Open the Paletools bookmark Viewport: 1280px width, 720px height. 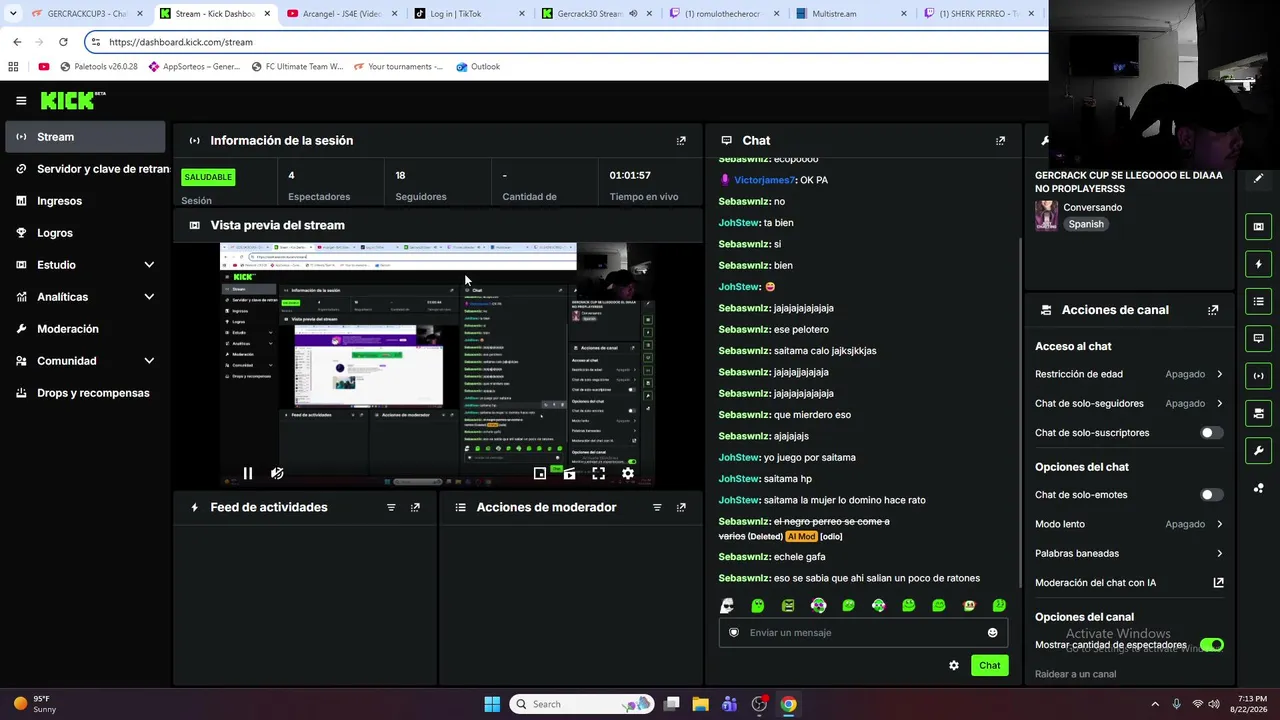[x=99, y=67]
